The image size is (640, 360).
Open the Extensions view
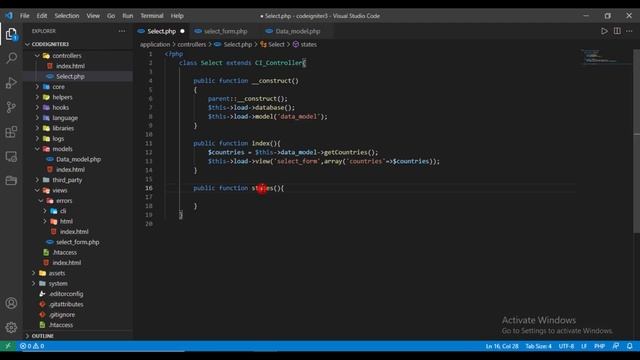coord(11,131)
